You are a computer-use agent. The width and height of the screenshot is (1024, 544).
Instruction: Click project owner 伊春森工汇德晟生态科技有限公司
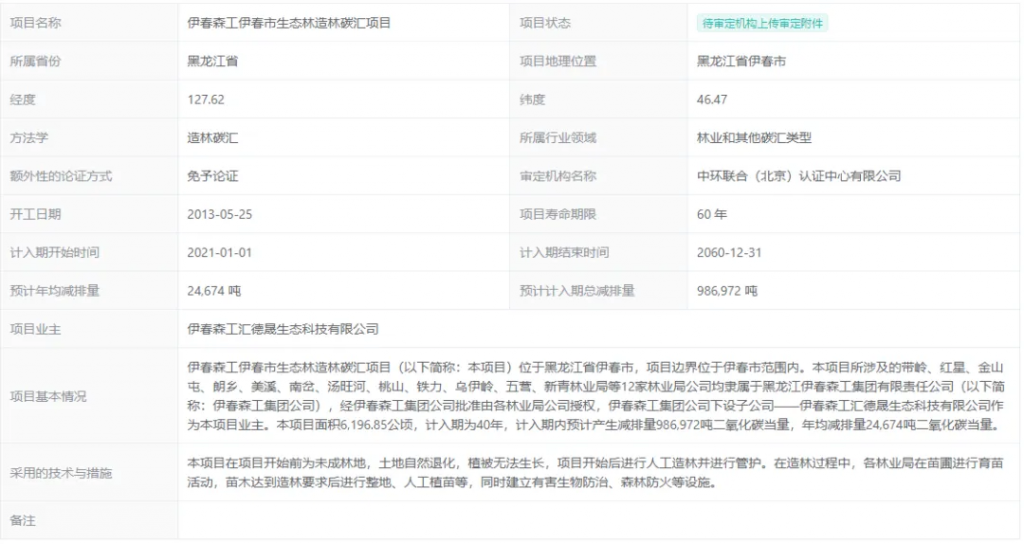pos(283,329)
